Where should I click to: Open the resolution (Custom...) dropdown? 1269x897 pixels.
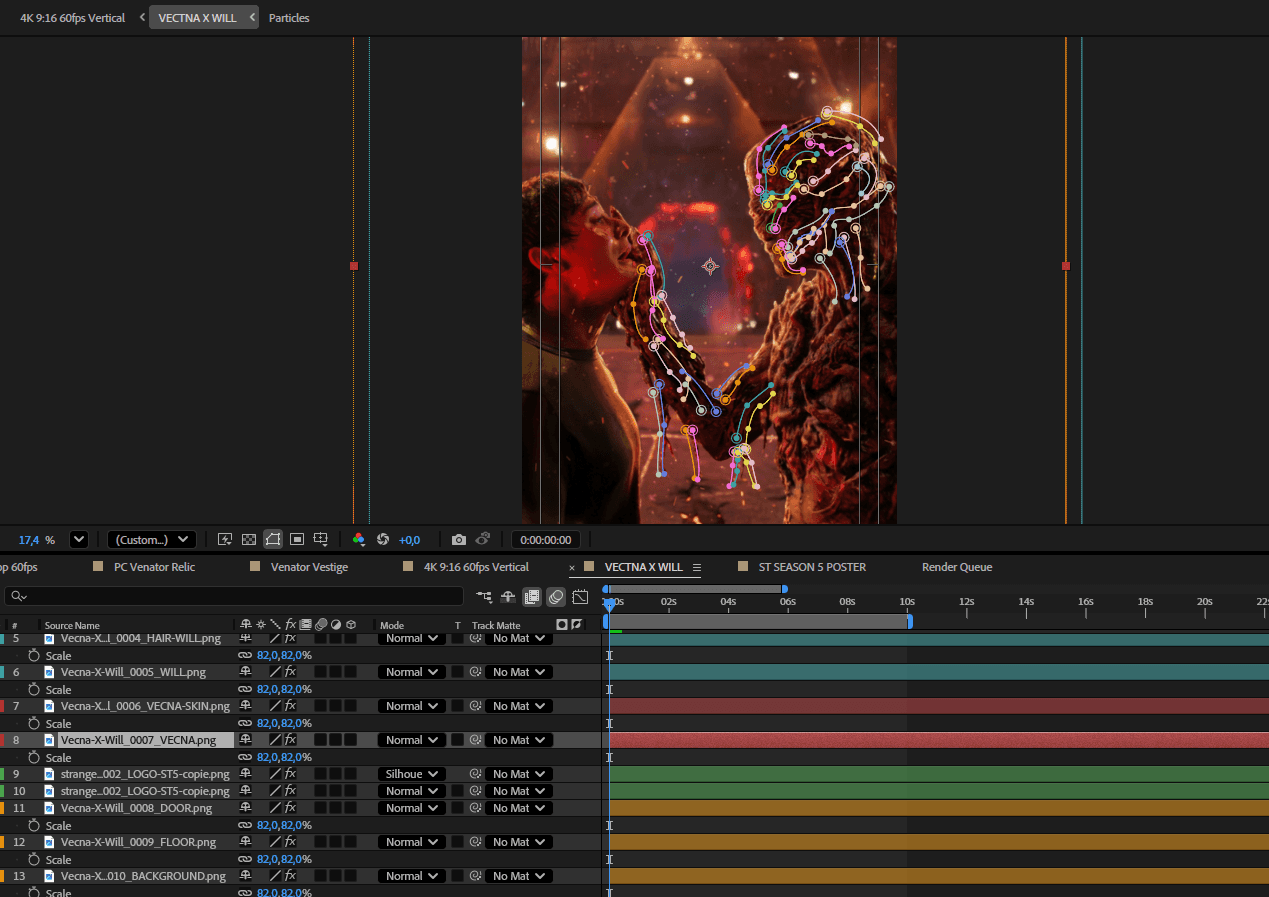151,539
